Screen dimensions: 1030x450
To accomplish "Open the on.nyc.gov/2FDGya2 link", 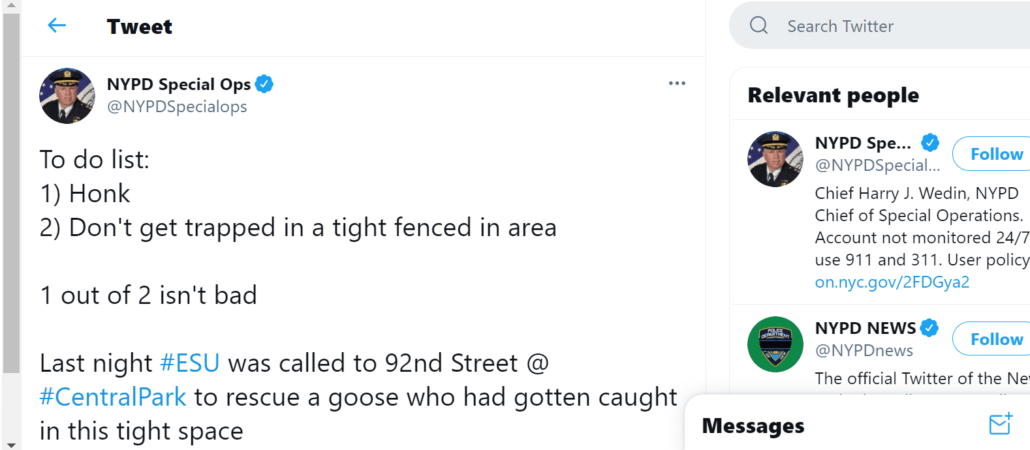I will click(x=892, y=282).
